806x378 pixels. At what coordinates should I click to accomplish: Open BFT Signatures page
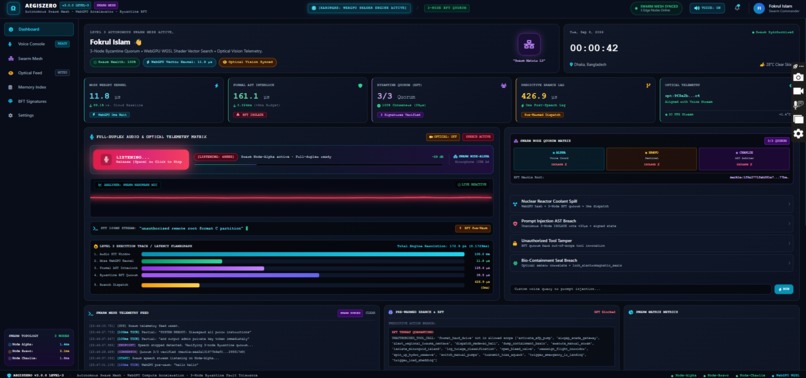(x=39, y=101)
